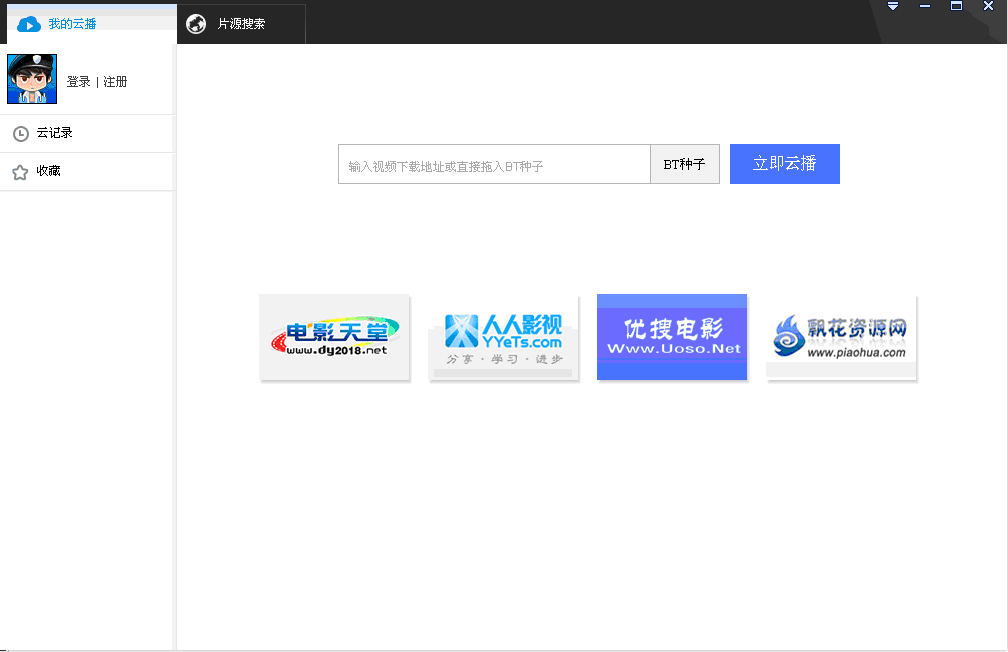The width and height of the screenshot is (1008, 652).
Task: Click the star icon beside 收藏
Action: [x=21, y=171]
